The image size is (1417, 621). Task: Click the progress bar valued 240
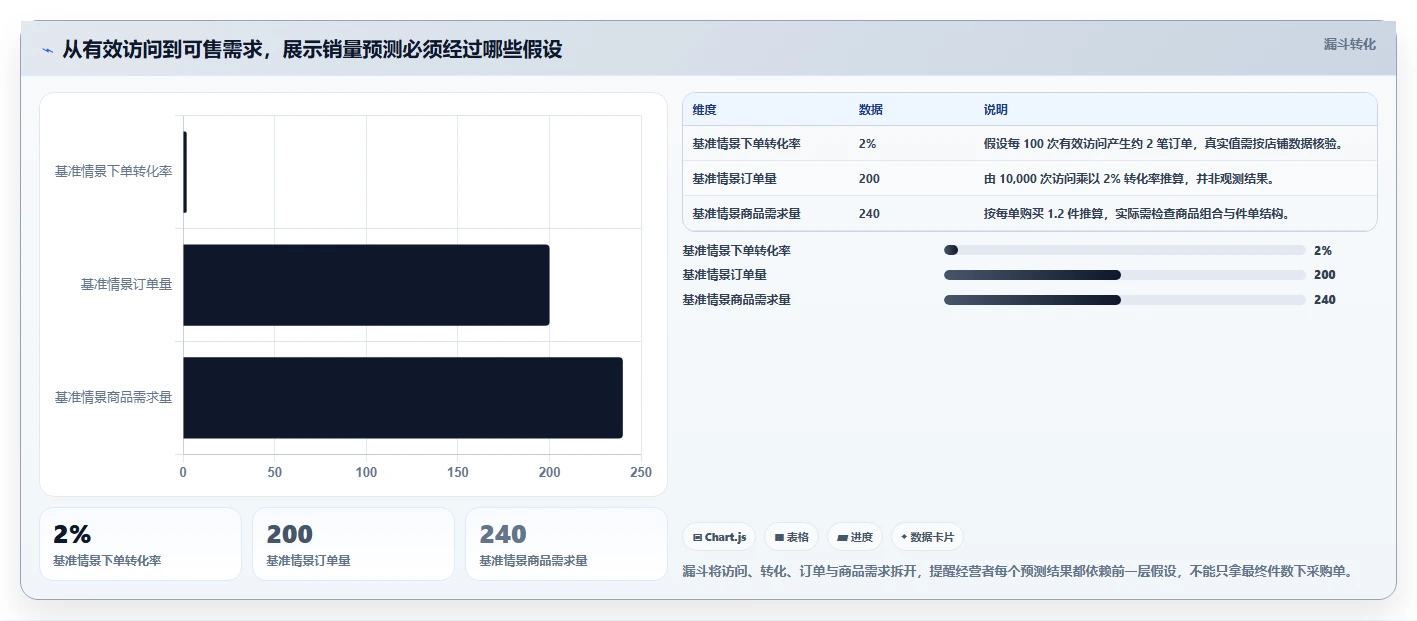click(1125, 299)
